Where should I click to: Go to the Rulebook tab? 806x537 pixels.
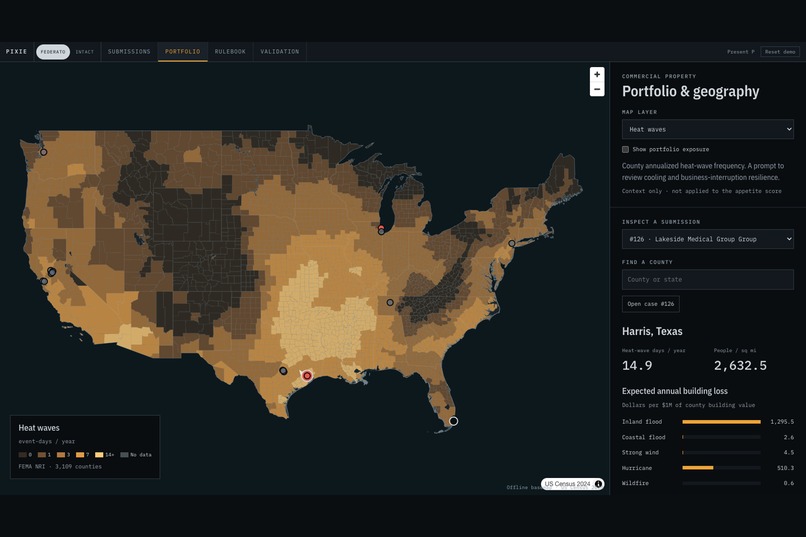(x=230, y=52)
